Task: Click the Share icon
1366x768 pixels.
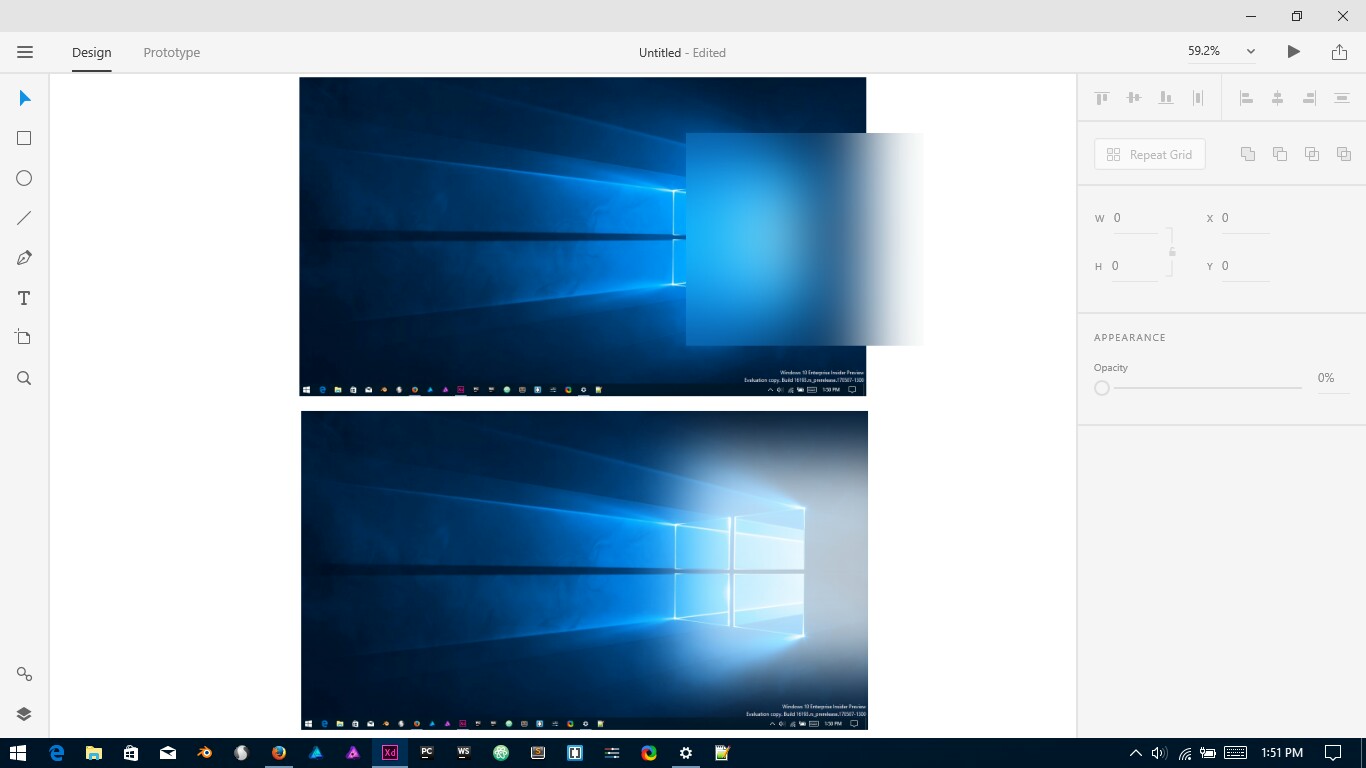Action: click(1339, 51)
